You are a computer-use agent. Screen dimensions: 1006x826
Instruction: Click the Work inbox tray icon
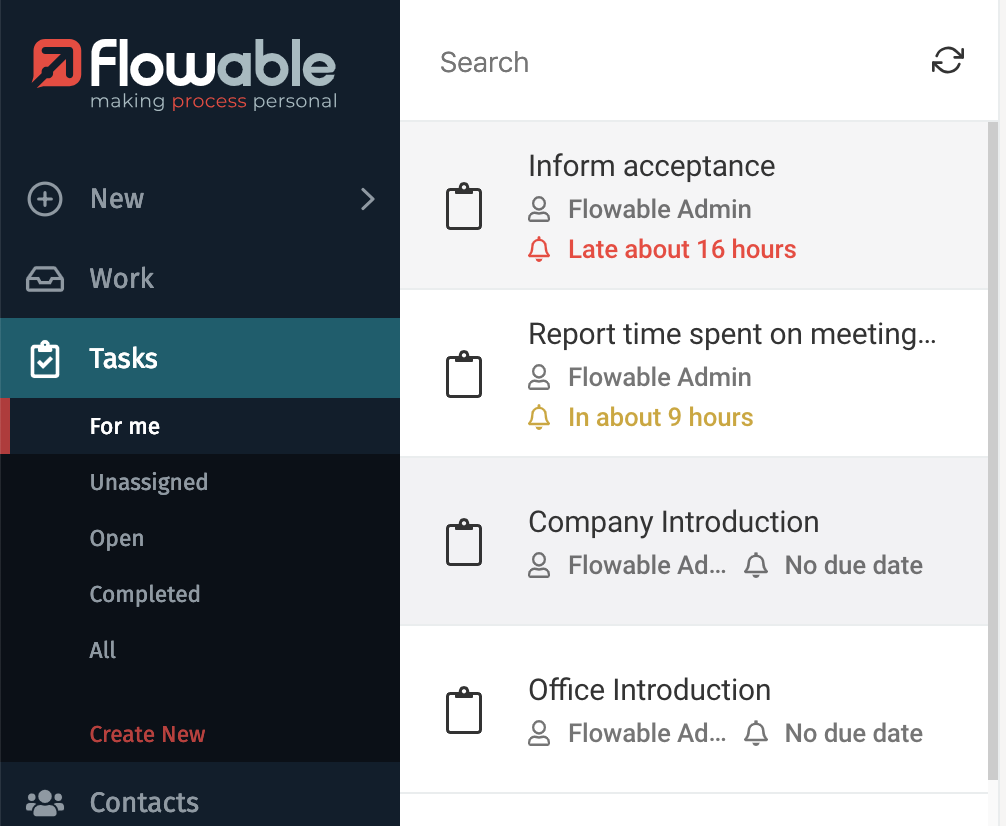click(45, 279)
